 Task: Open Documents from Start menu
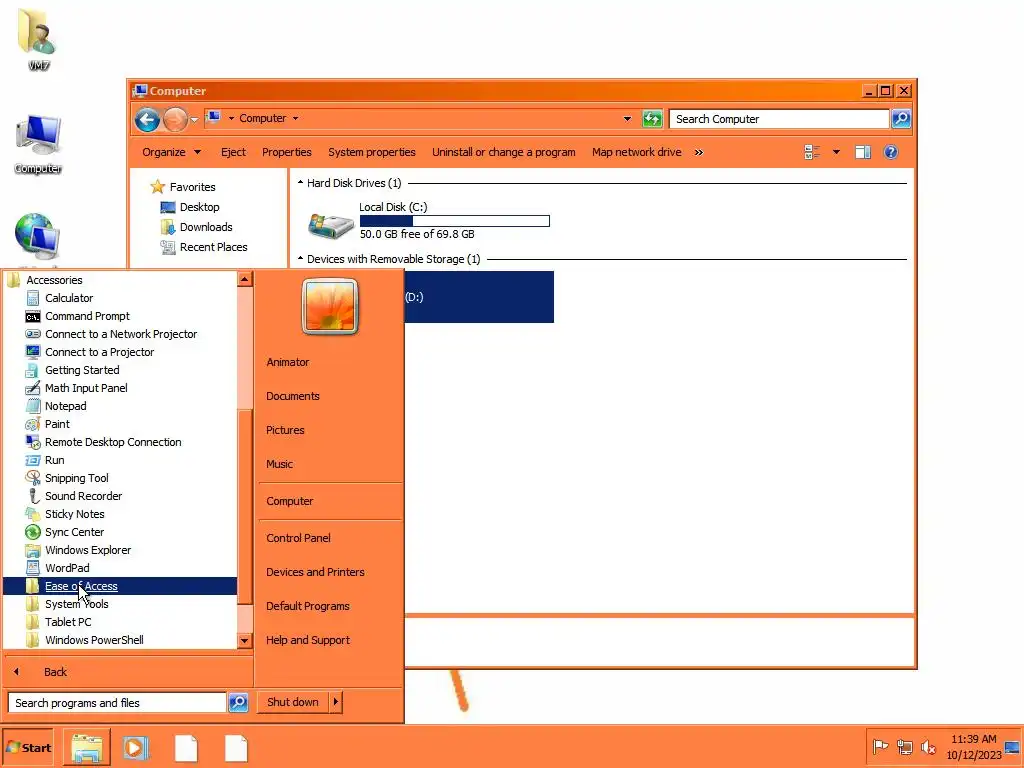tap(293, 396)
